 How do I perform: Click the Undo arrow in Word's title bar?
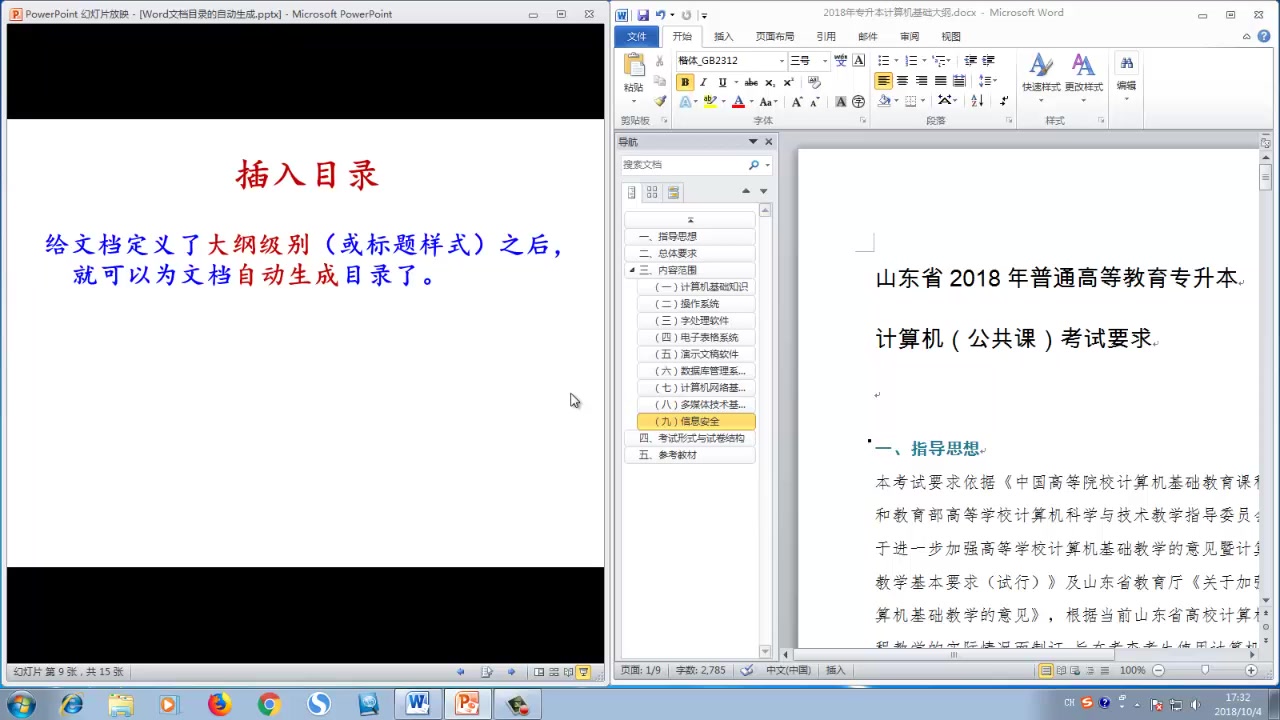tap(660, 15)
